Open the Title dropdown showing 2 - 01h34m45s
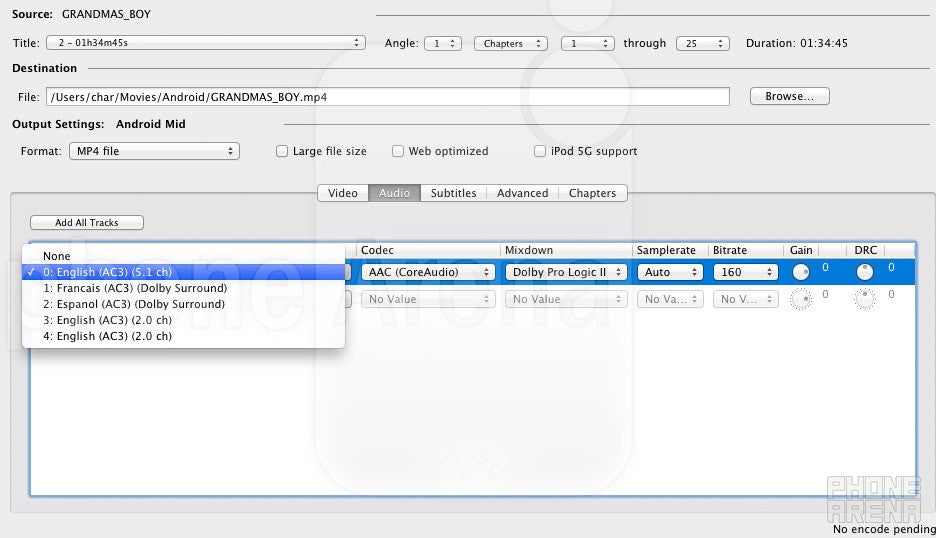936x538 pixels. point(206,43)
